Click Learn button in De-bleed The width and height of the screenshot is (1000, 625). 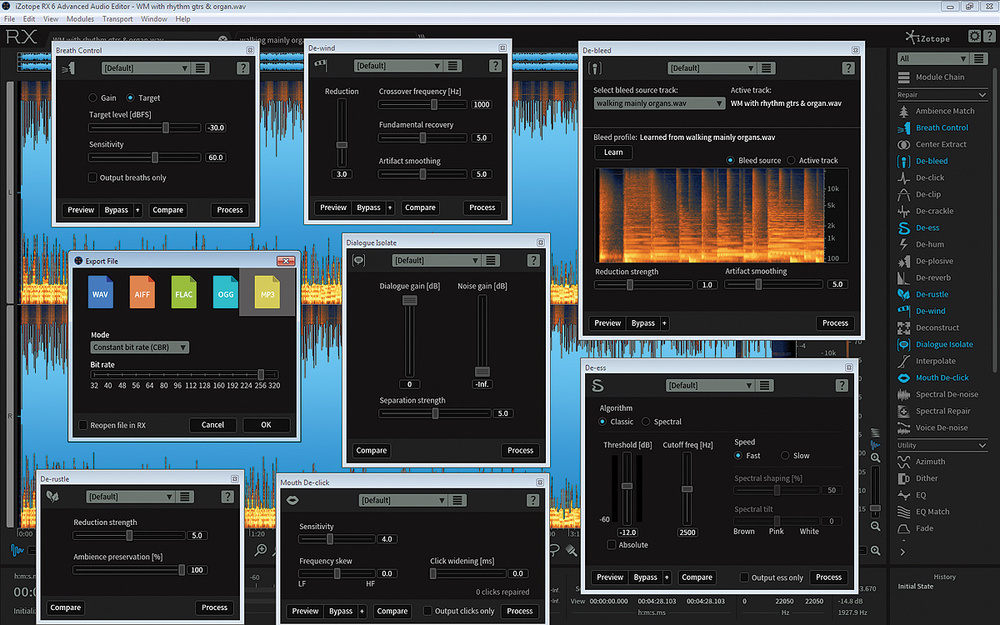614,152
